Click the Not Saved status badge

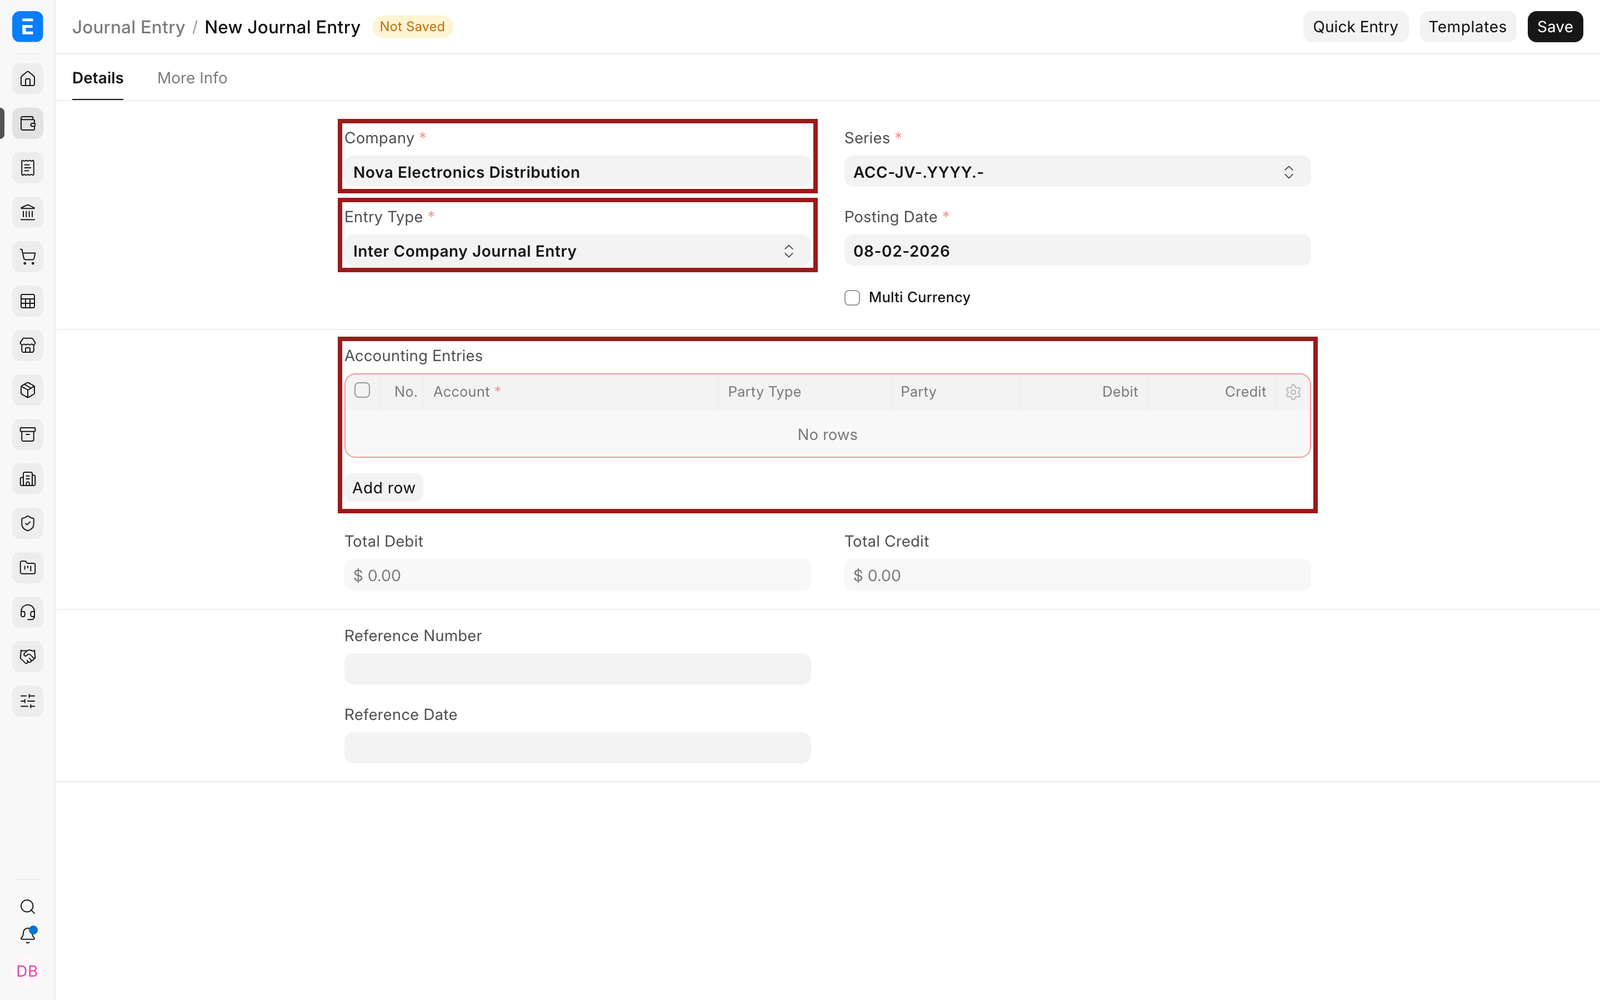click(x=412, y=27)
